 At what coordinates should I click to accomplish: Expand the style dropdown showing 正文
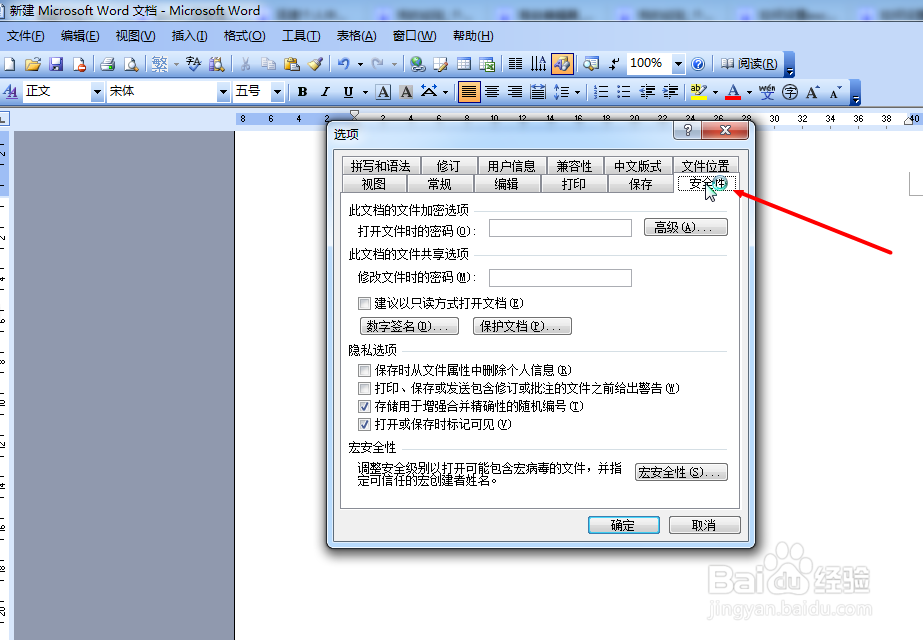(97, 92)
